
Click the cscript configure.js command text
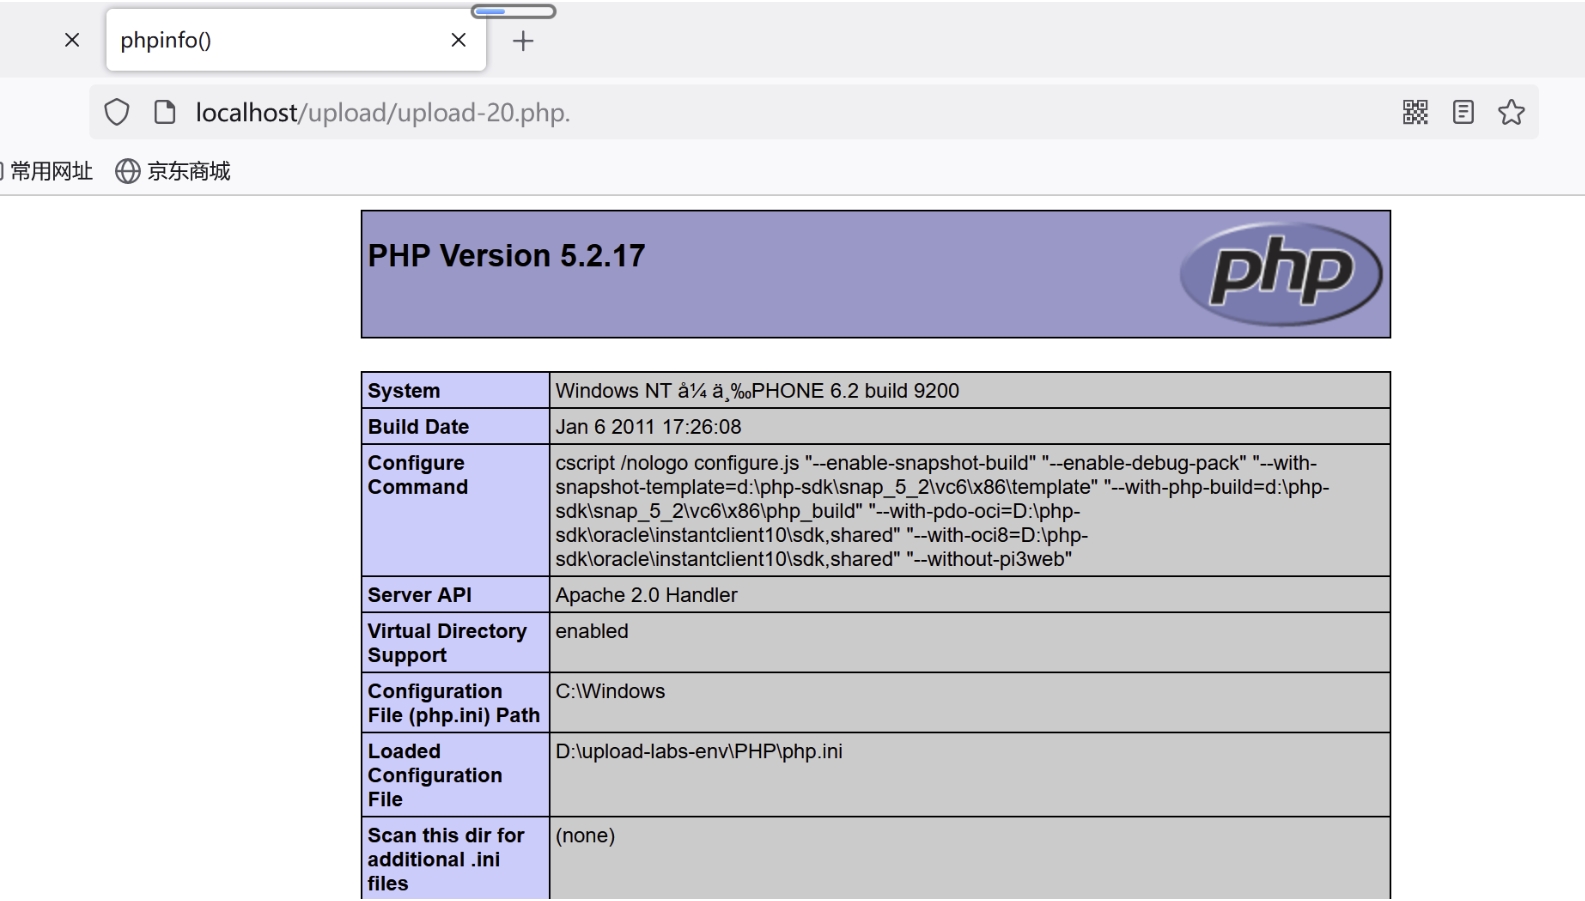click(942, 511)
